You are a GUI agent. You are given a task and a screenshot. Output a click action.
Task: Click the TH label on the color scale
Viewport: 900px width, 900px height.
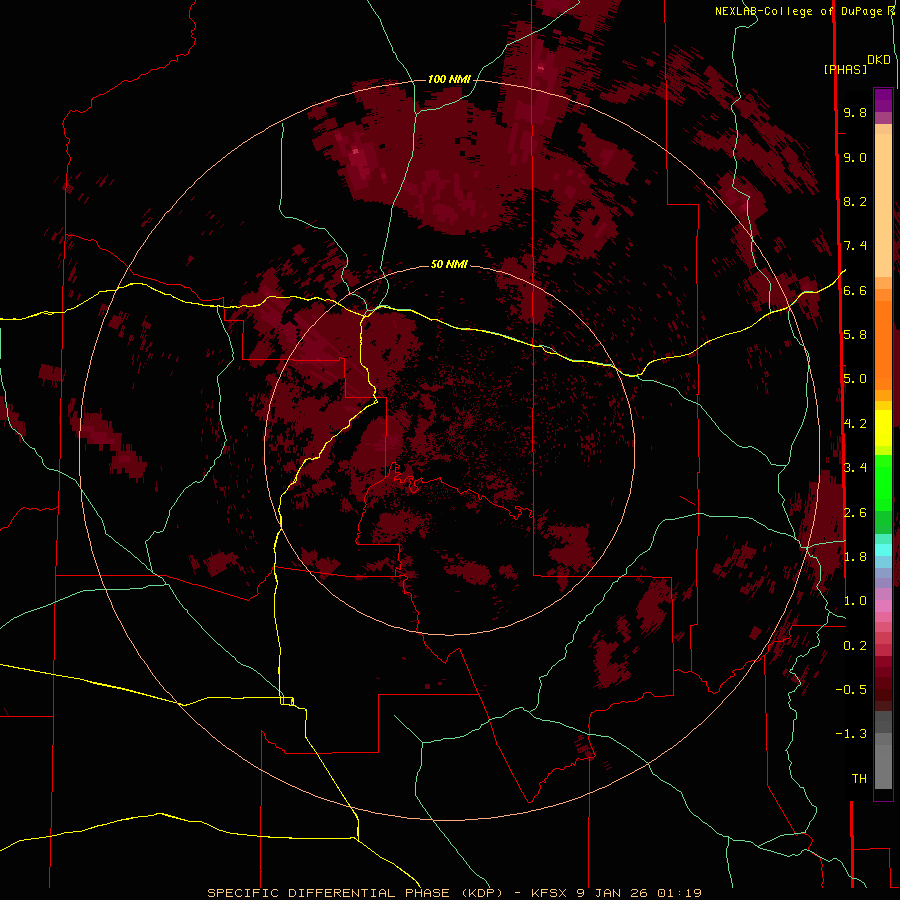pyautogui.click(x=859, y=779)
